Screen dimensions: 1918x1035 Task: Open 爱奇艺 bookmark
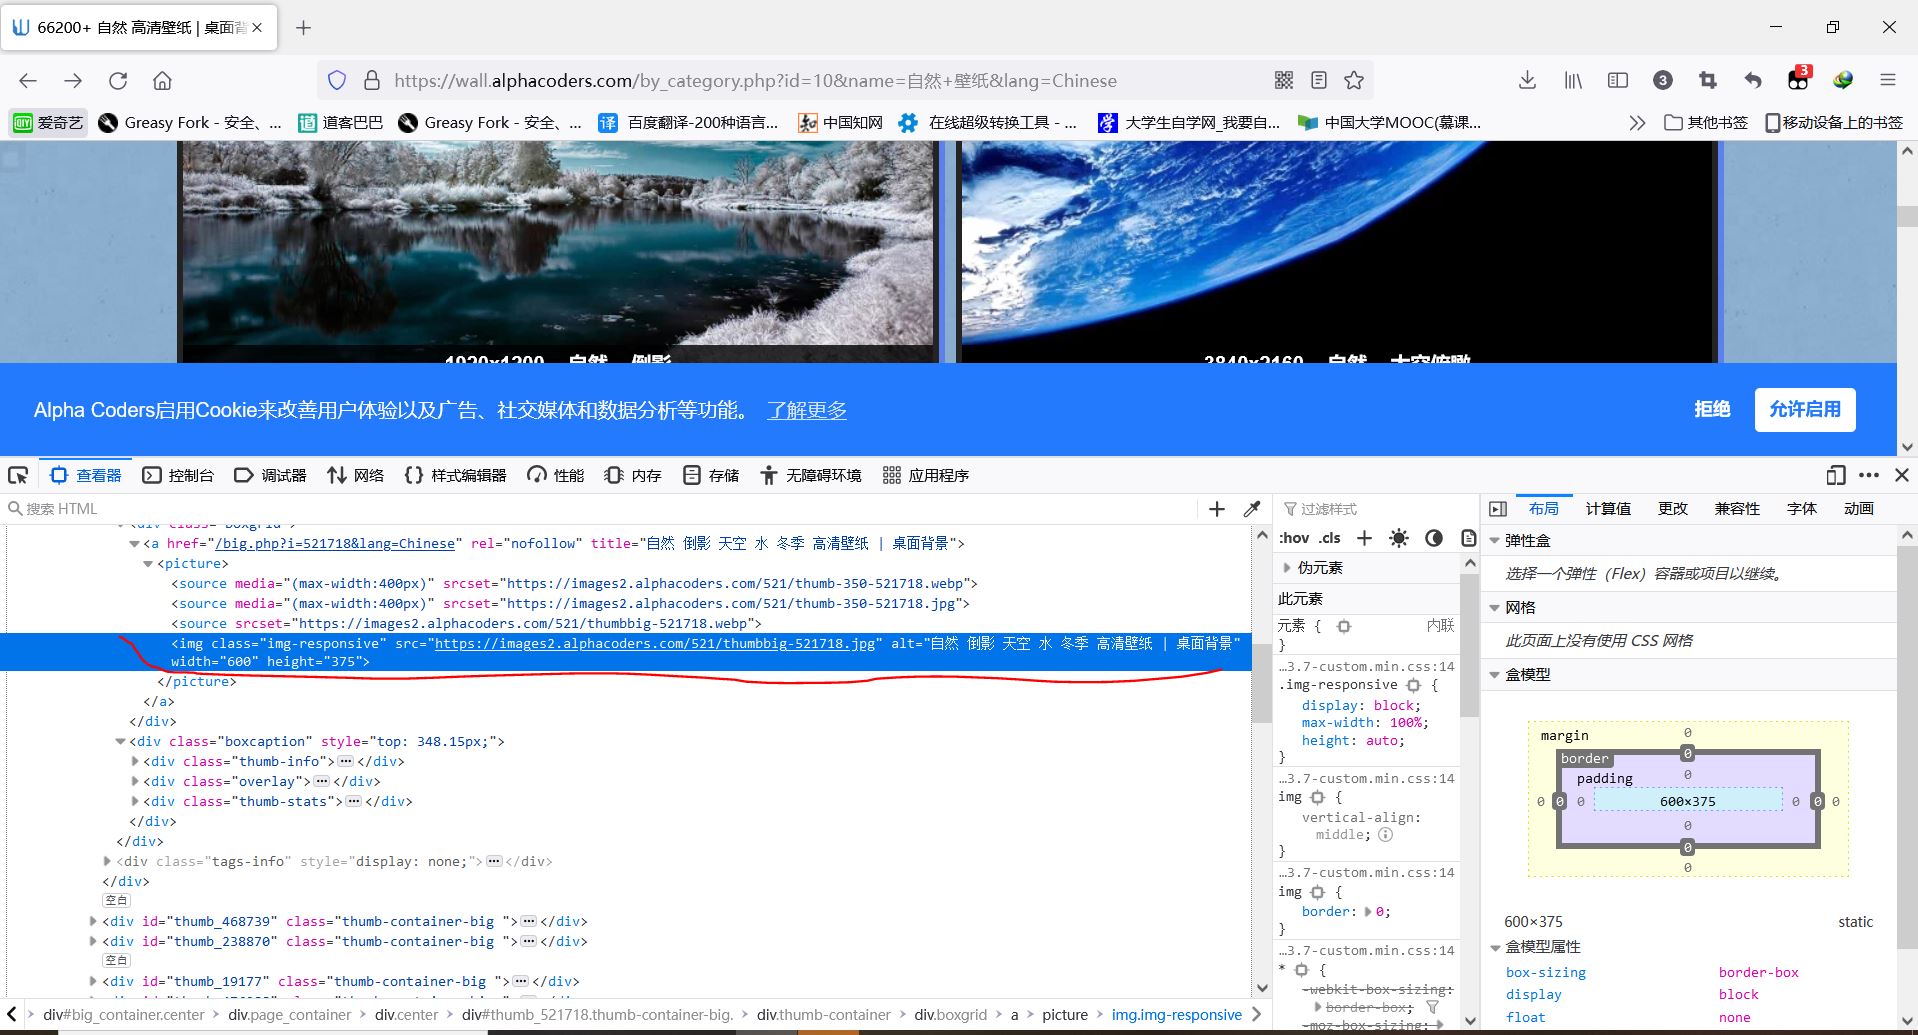pos(49,123)
